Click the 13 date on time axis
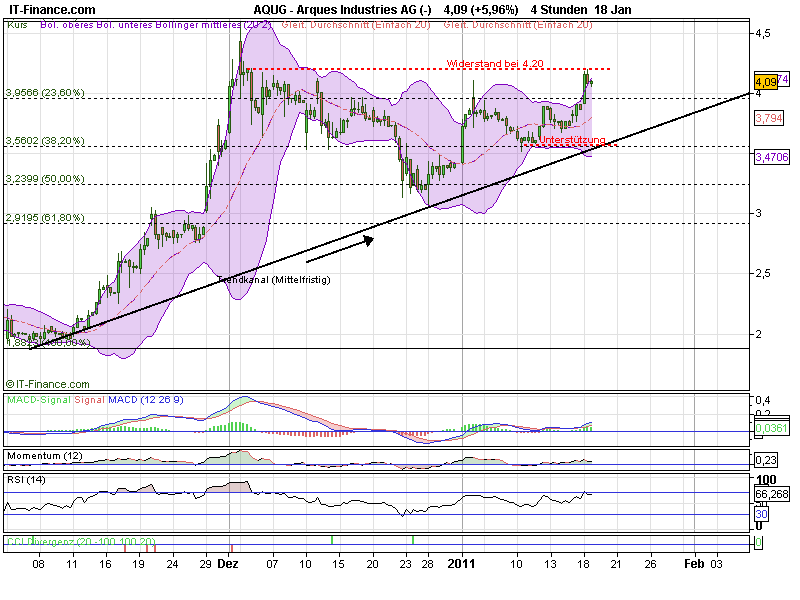 [x=550, y=564]
